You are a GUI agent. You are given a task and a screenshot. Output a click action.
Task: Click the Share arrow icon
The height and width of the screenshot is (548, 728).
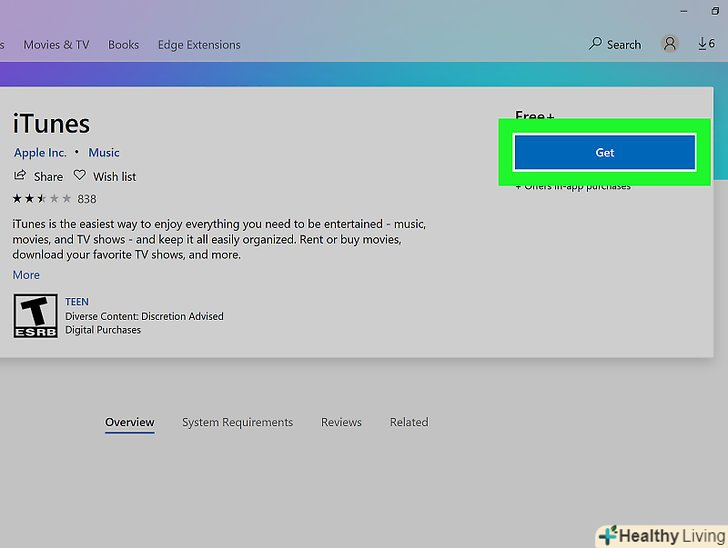[20, 176]
